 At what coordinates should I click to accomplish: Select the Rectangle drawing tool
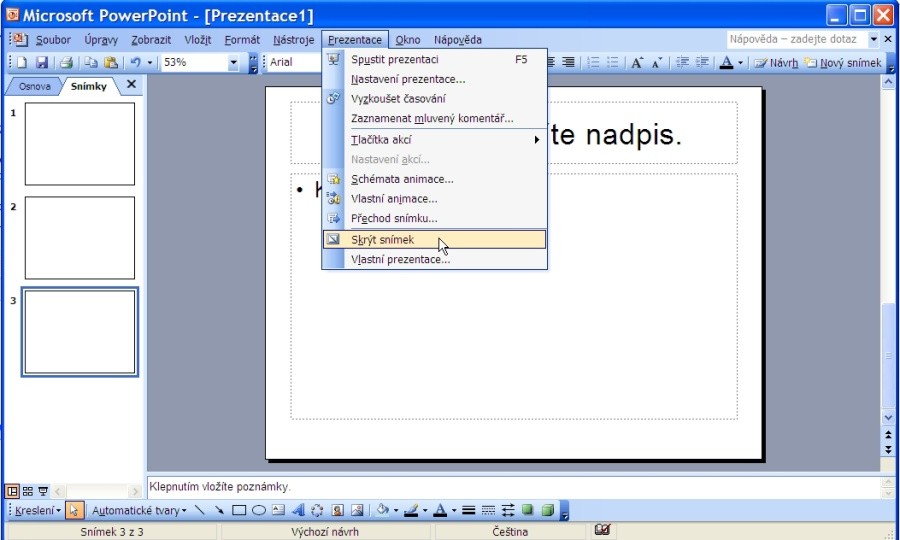point(239,510)
